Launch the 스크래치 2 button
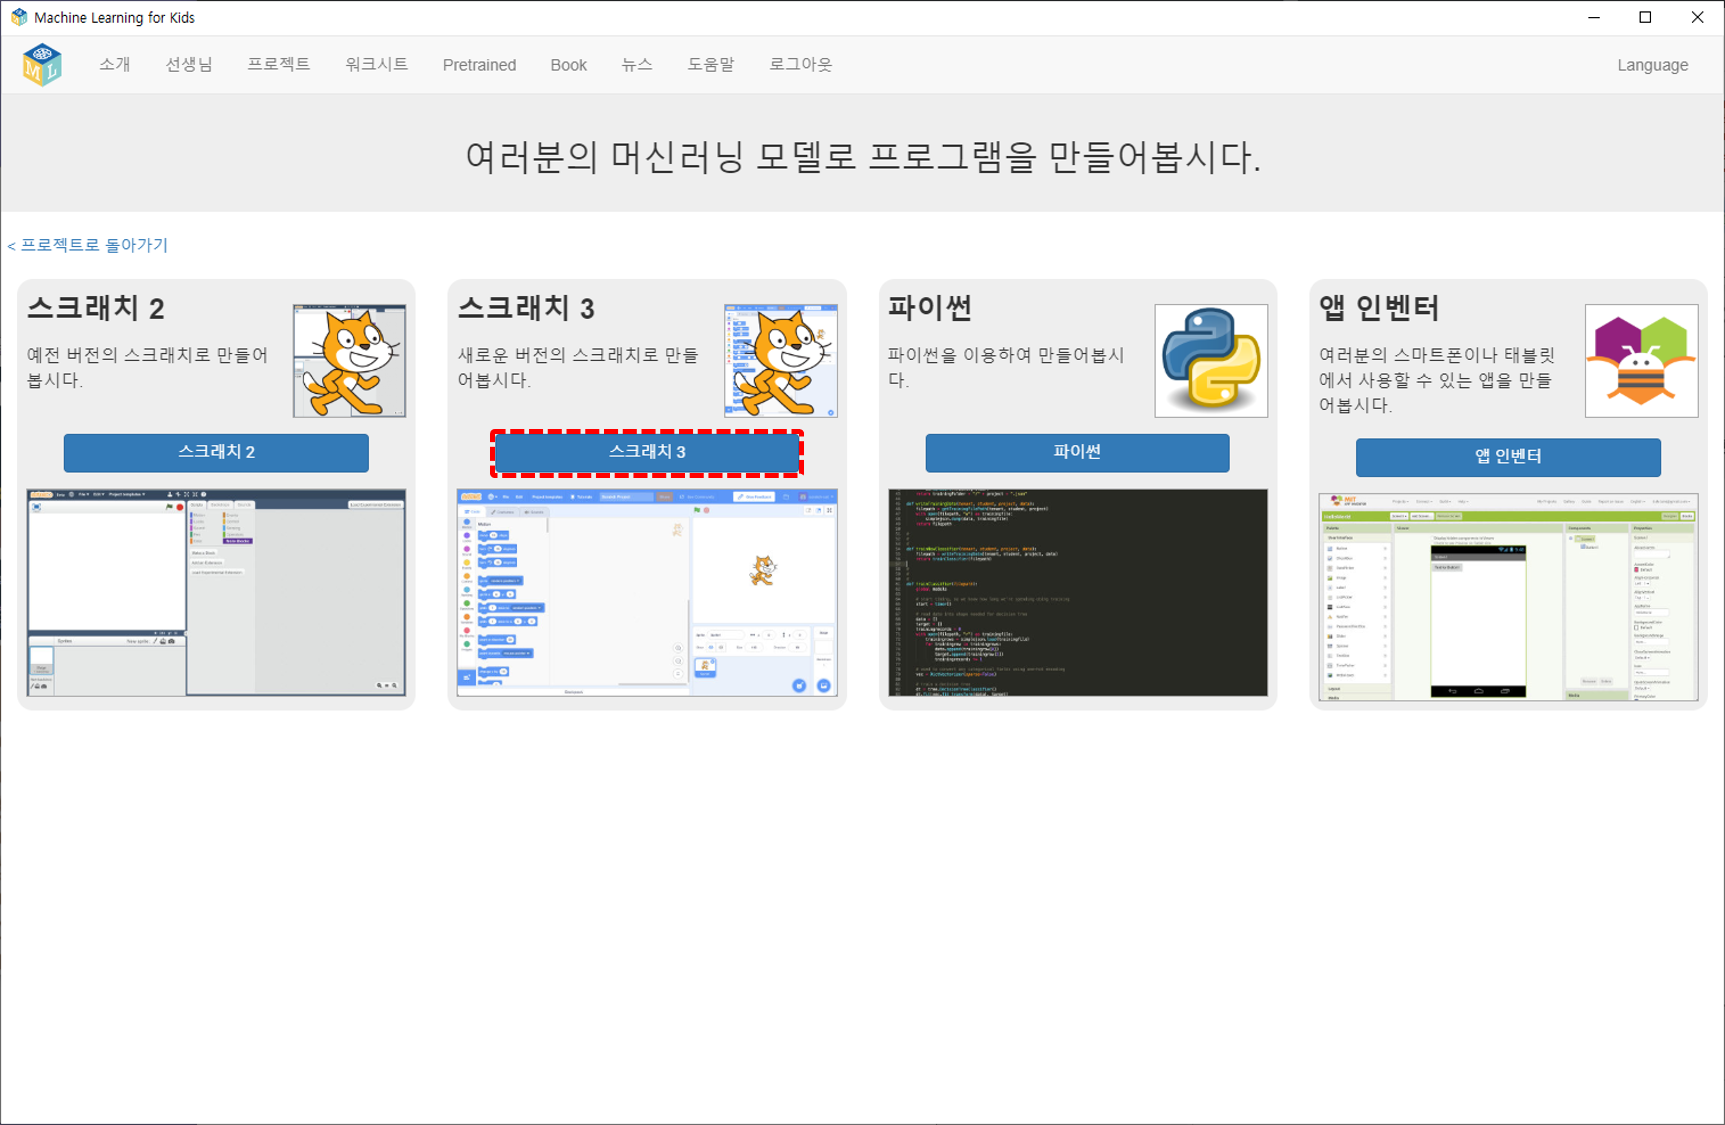 pyautogui.click(x=216, y=452)
